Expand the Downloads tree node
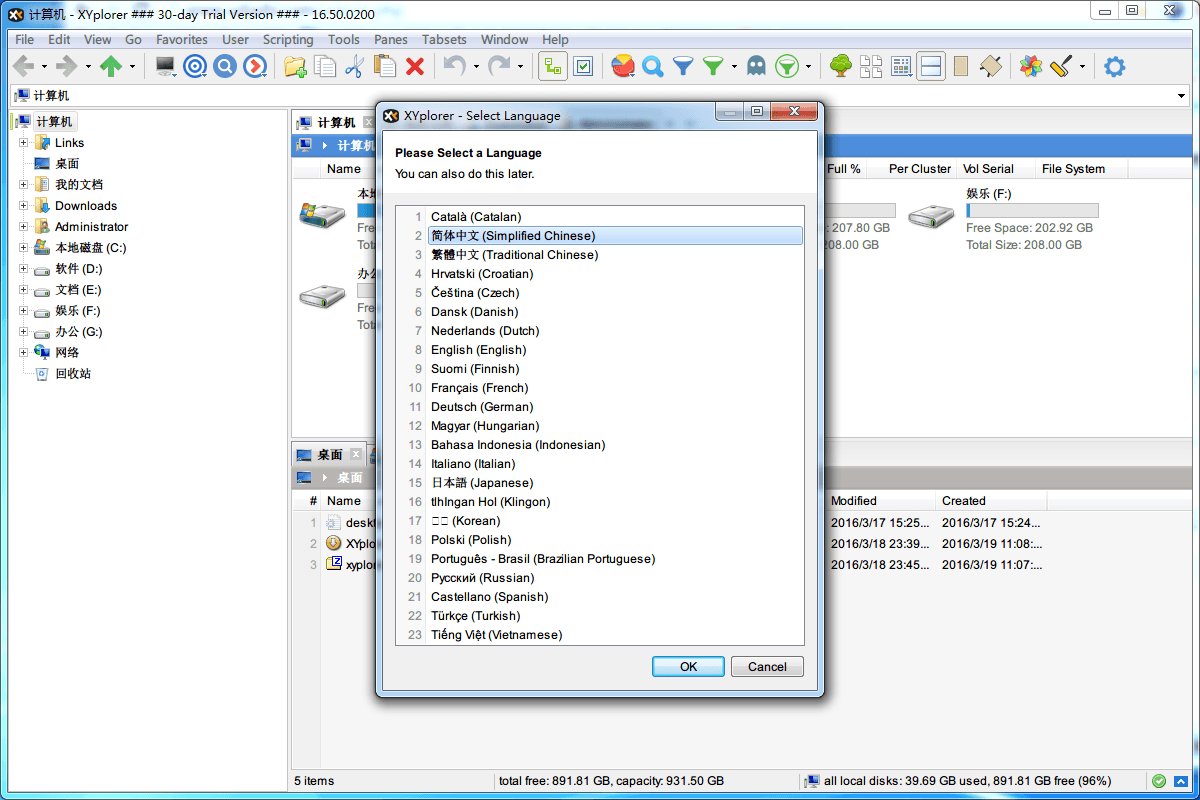Screen dimensions: 1200x800 23,206
